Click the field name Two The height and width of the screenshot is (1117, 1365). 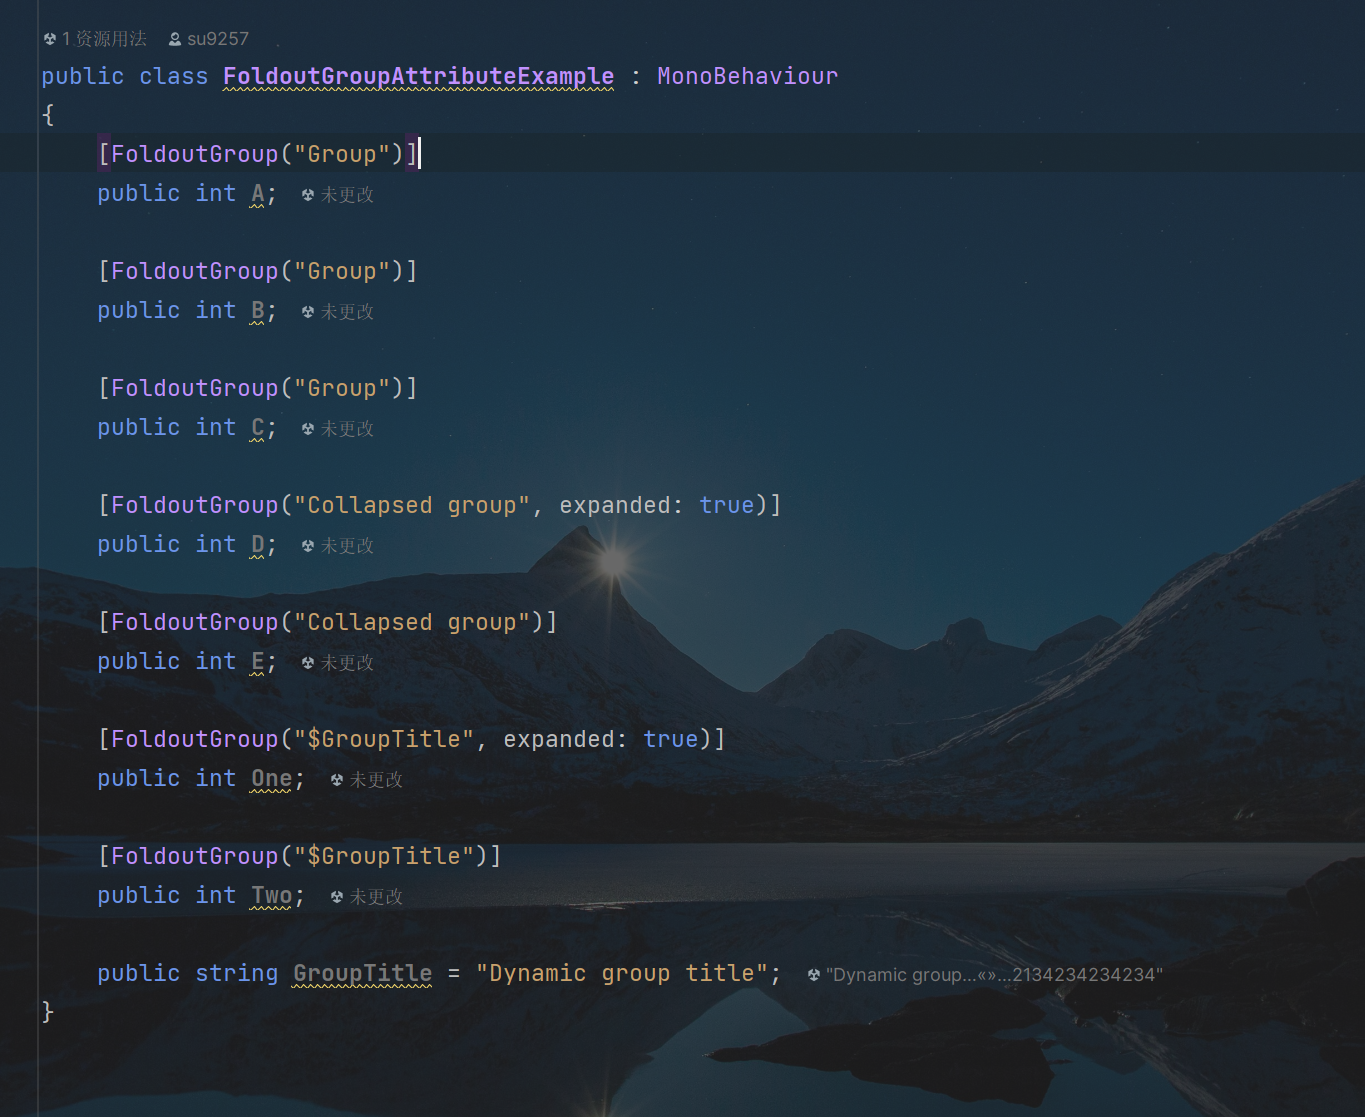point(272,895)
